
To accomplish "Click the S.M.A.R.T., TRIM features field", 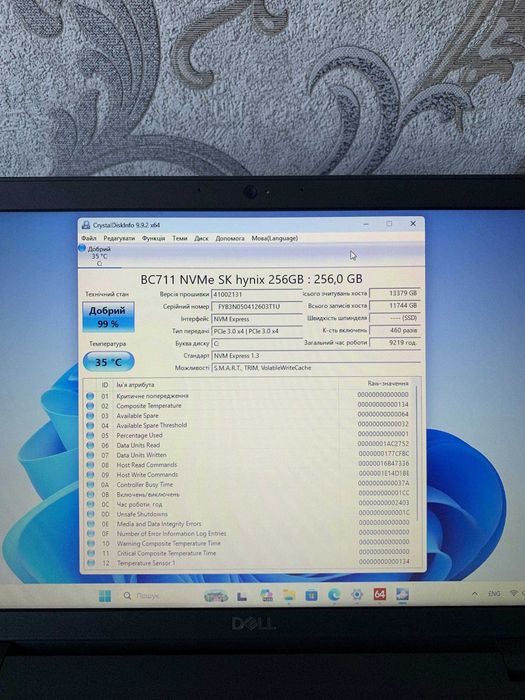I will [x=316, y=368].
